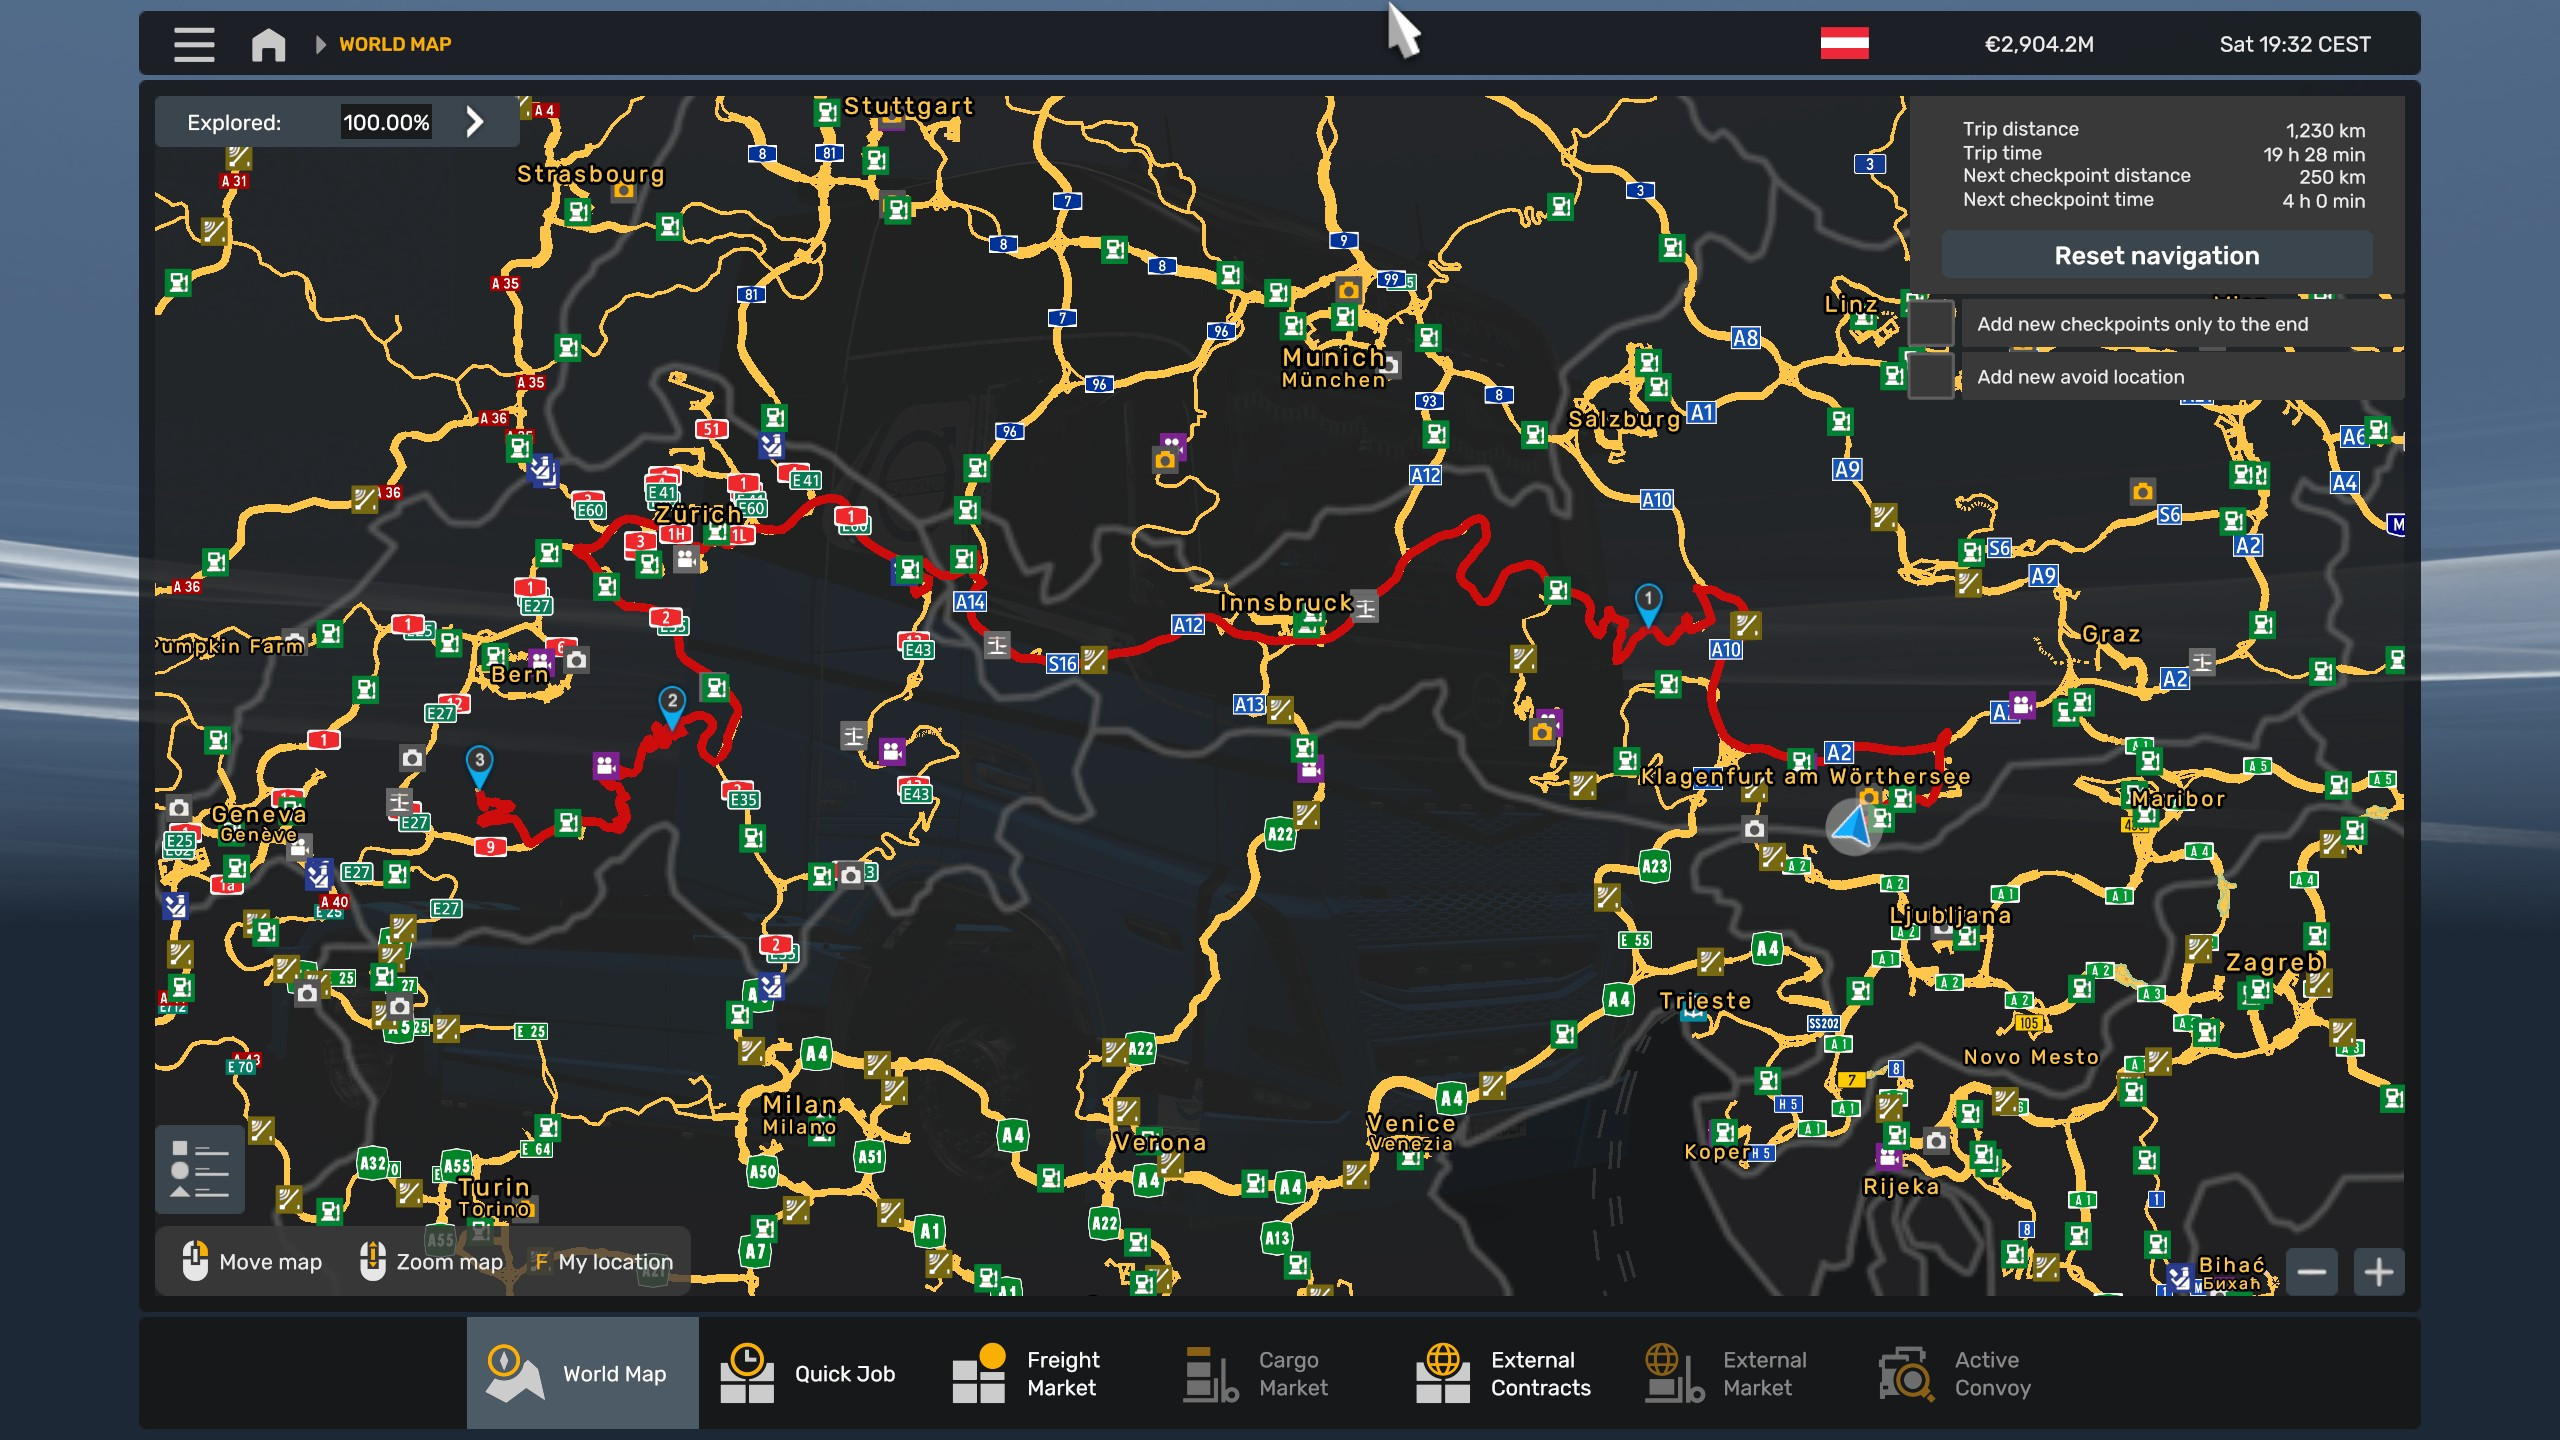Open the Quick Job tab

pyautogui.click(x=810, y=1373)
